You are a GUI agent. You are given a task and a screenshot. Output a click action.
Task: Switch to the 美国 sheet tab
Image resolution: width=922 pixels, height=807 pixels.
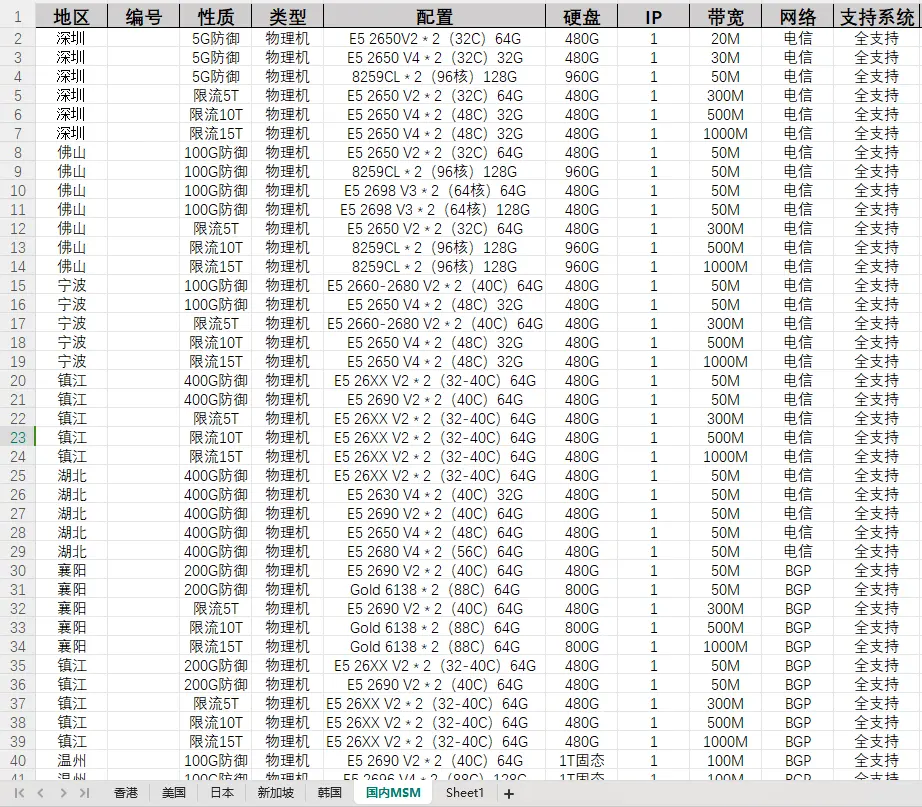point(173,793)
